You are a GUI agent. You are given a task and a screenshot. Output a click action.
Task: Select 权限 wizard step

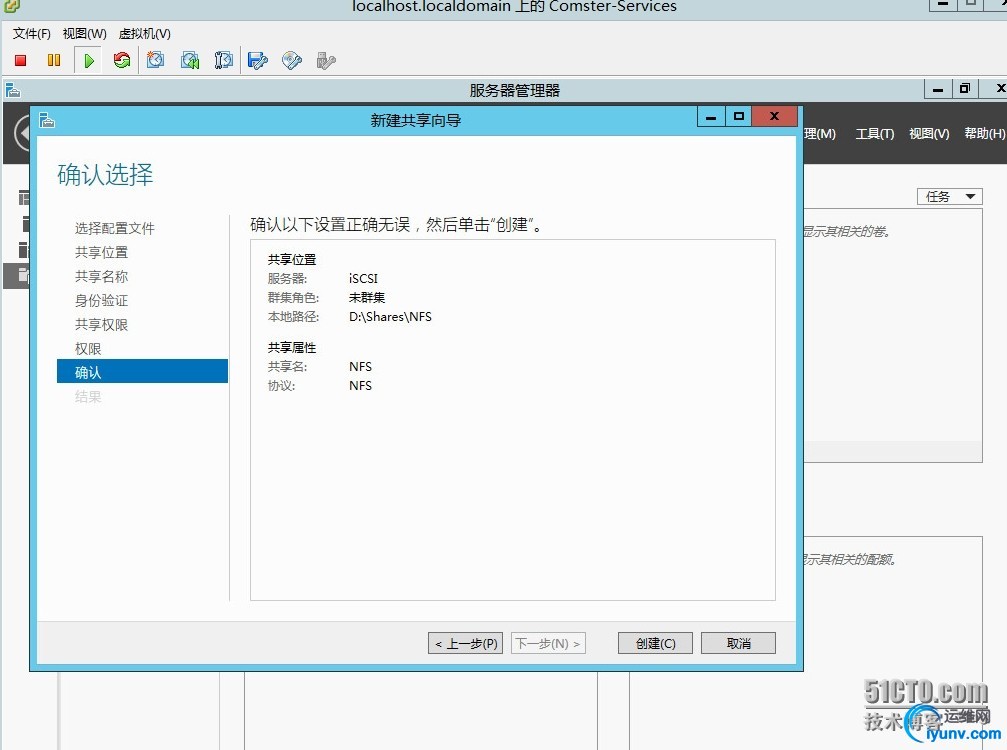[88, 349]
